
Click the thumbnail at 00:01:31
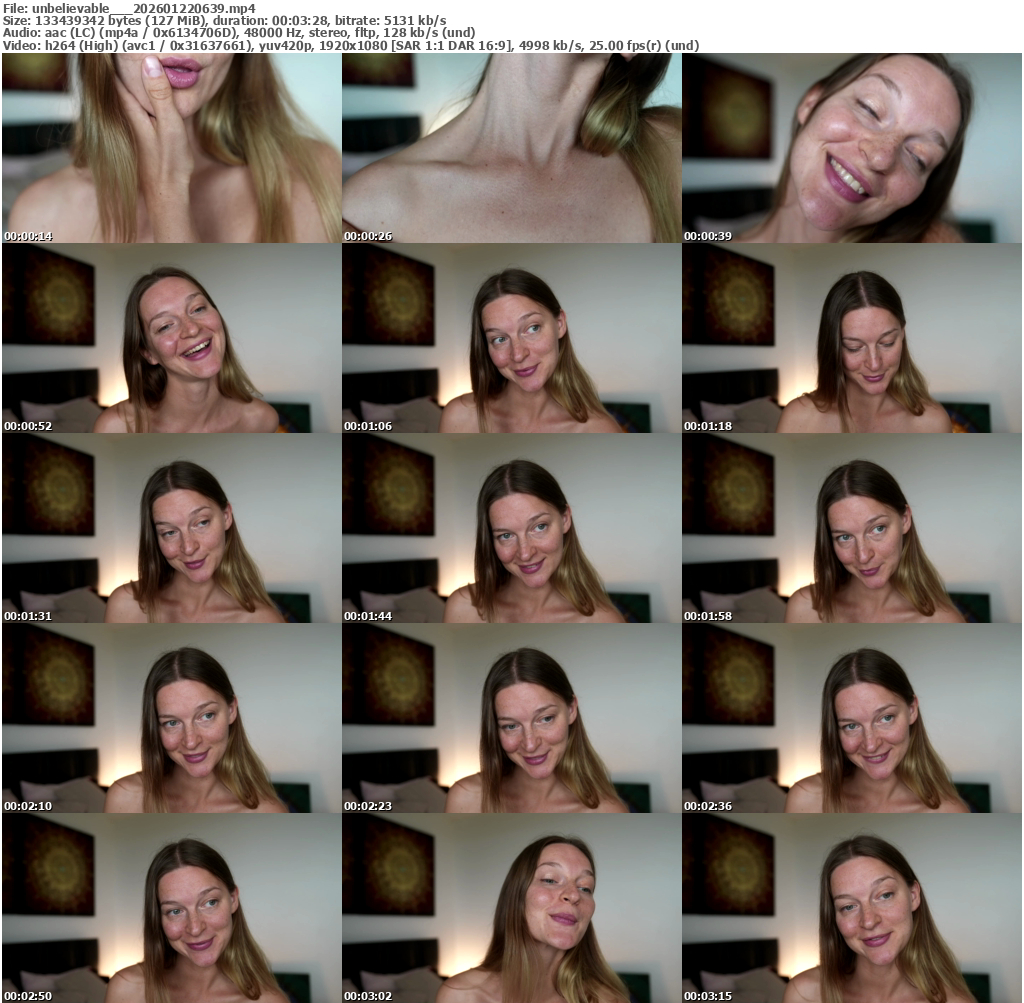tap(171, 528)
